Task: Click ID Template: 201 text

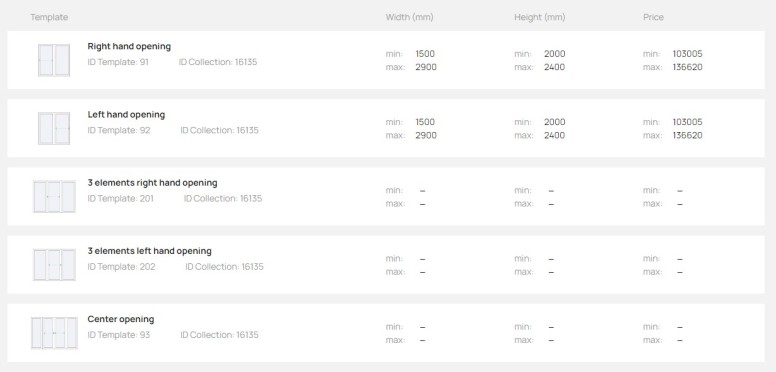Action: (x=121, y=198)
